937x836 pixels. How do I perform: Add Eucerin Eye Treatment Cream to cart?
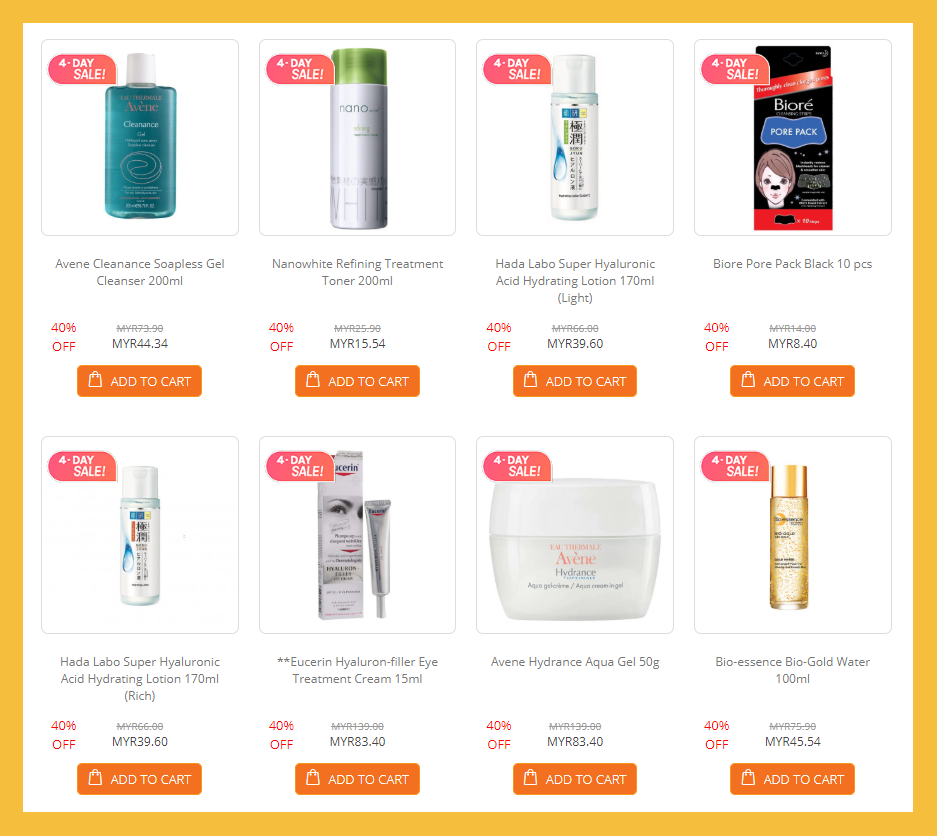point(357,779)
